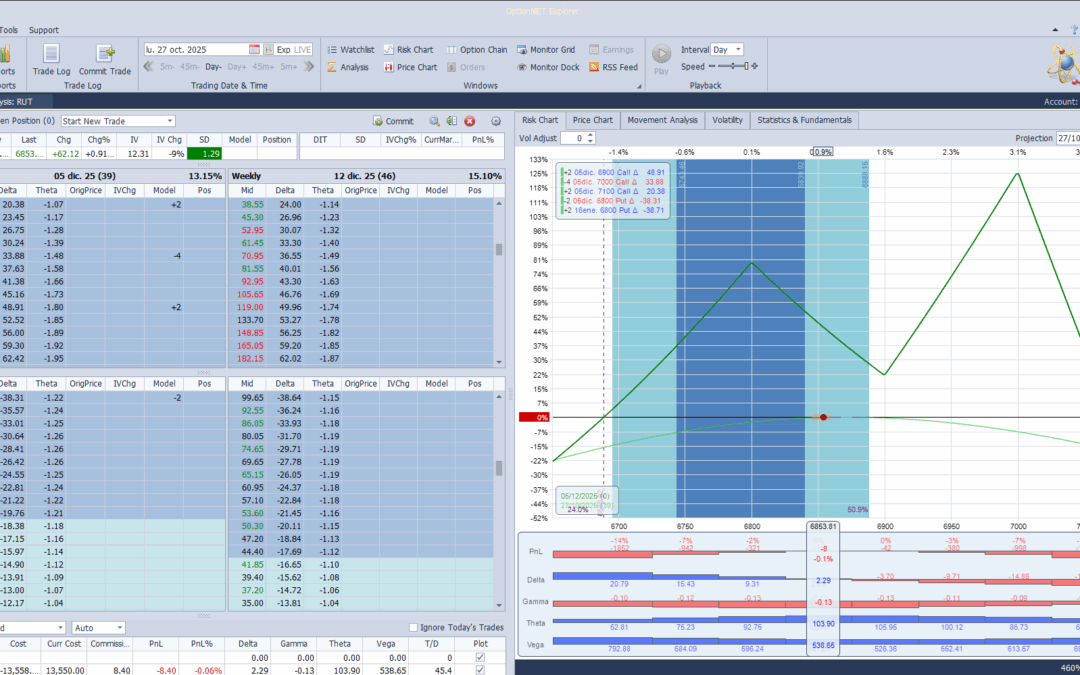The width and height of the screenshot is (1080, 675).
Task: Click the atom application logo
Action: point(1063,63)
